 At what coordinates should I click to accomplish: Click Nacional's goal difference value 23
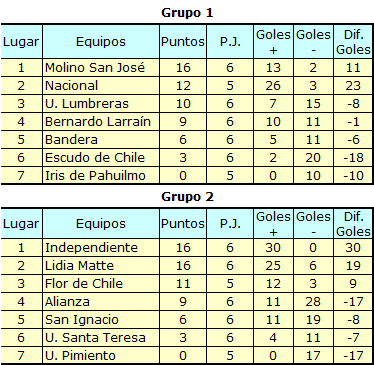pos(353,86)
